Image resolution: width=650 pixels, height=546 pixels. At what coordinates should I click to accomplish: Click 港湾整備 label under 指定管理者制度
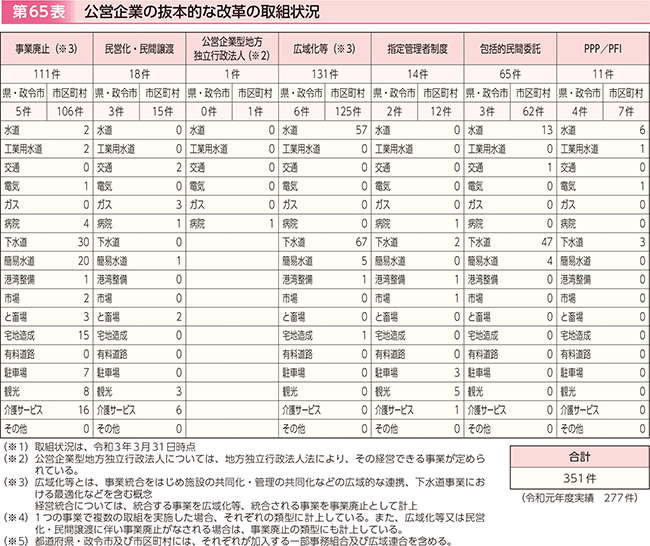390,279
